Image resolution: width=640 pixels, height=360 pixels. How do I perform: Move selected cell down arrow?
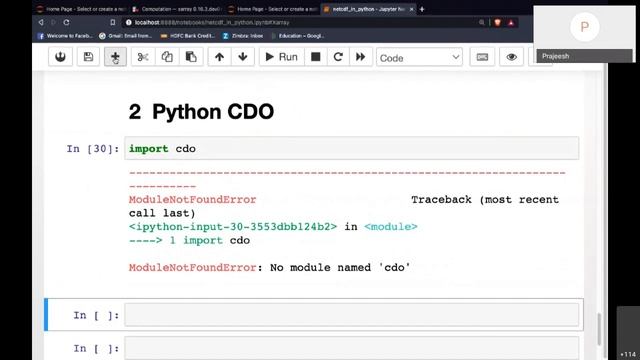243,57
